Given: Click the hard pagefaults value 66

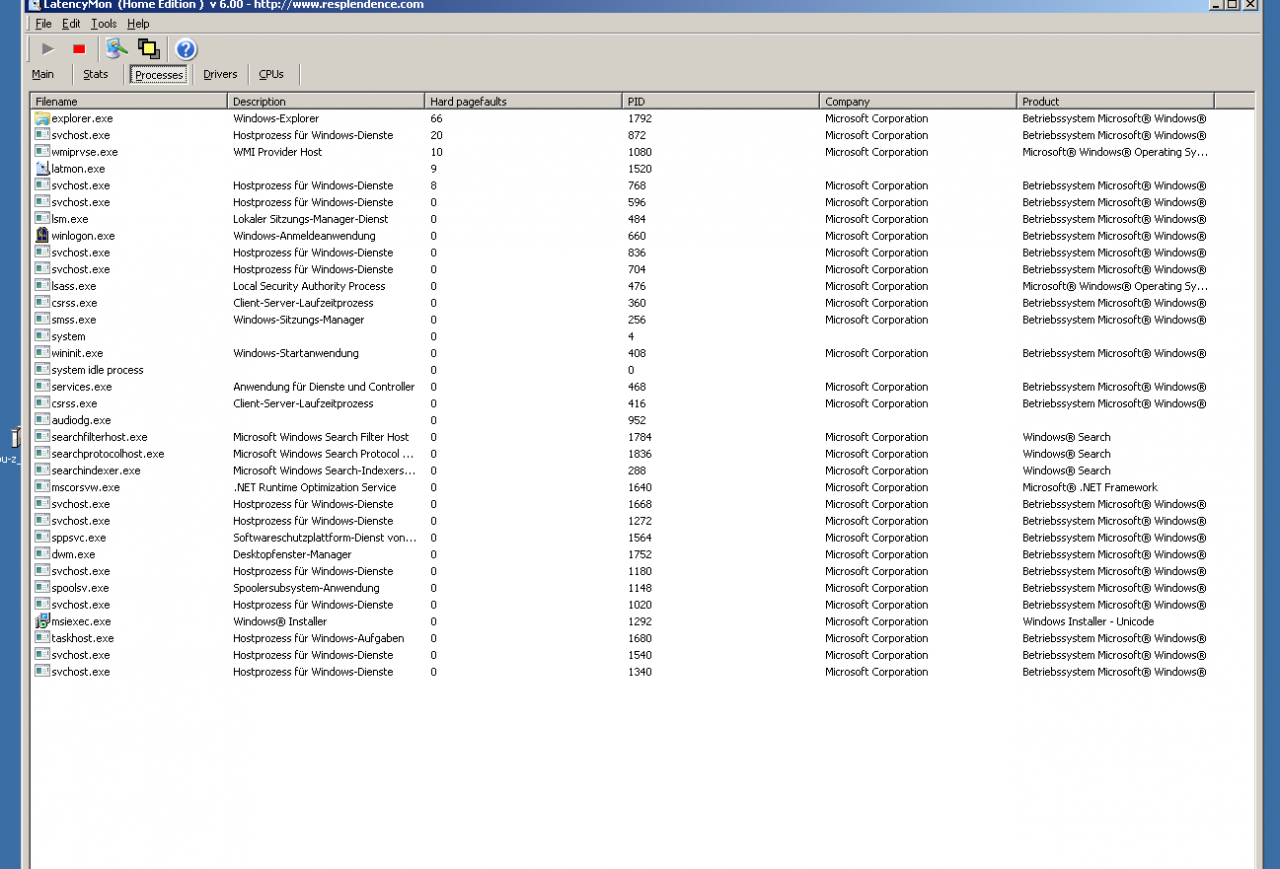Looking at the screenshot, I should pyautogui.click(x=436, y=118).
